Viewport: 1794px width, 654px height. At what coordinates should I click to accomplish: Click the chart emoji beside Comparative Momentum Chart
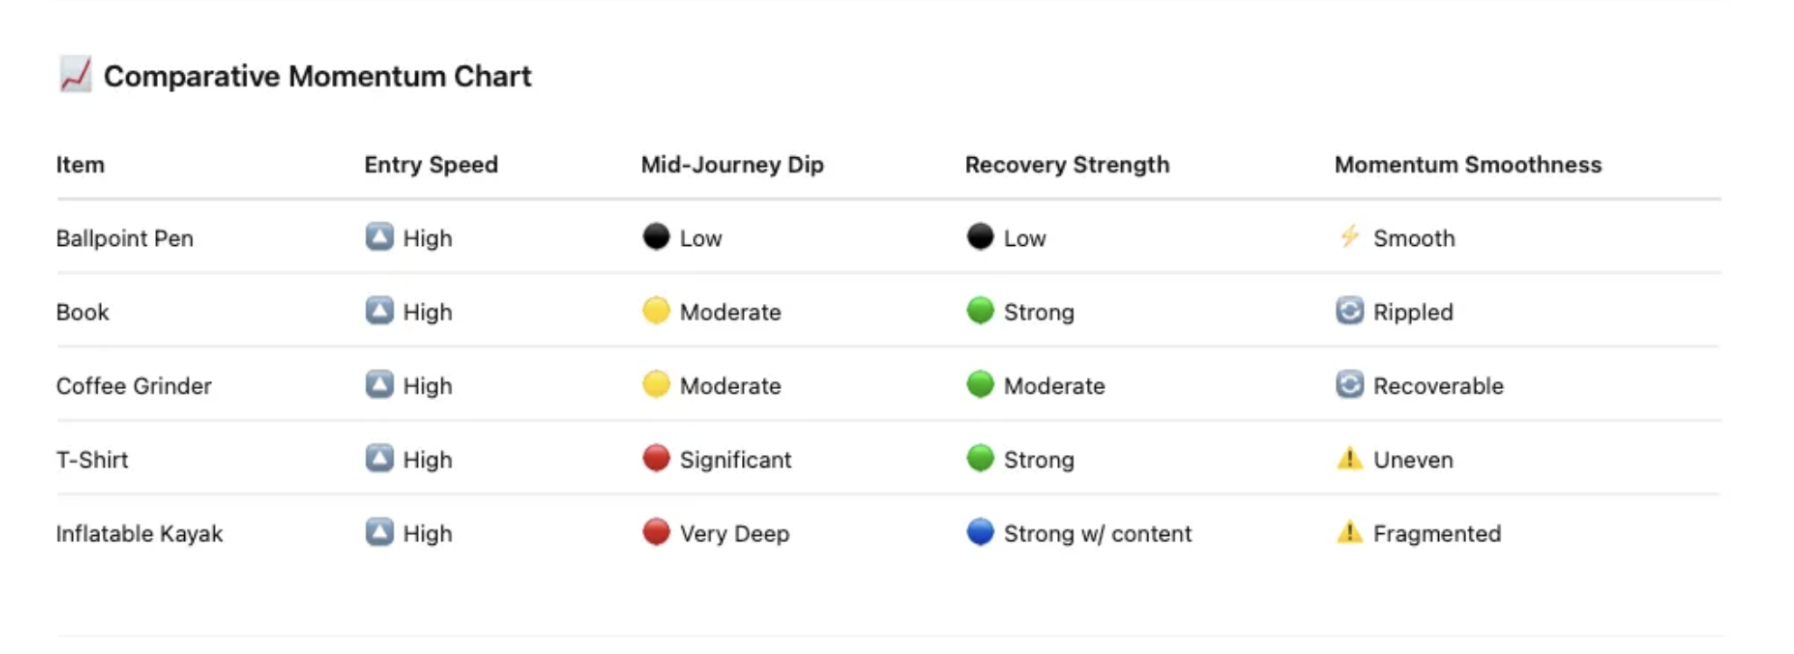click(75, 75)
